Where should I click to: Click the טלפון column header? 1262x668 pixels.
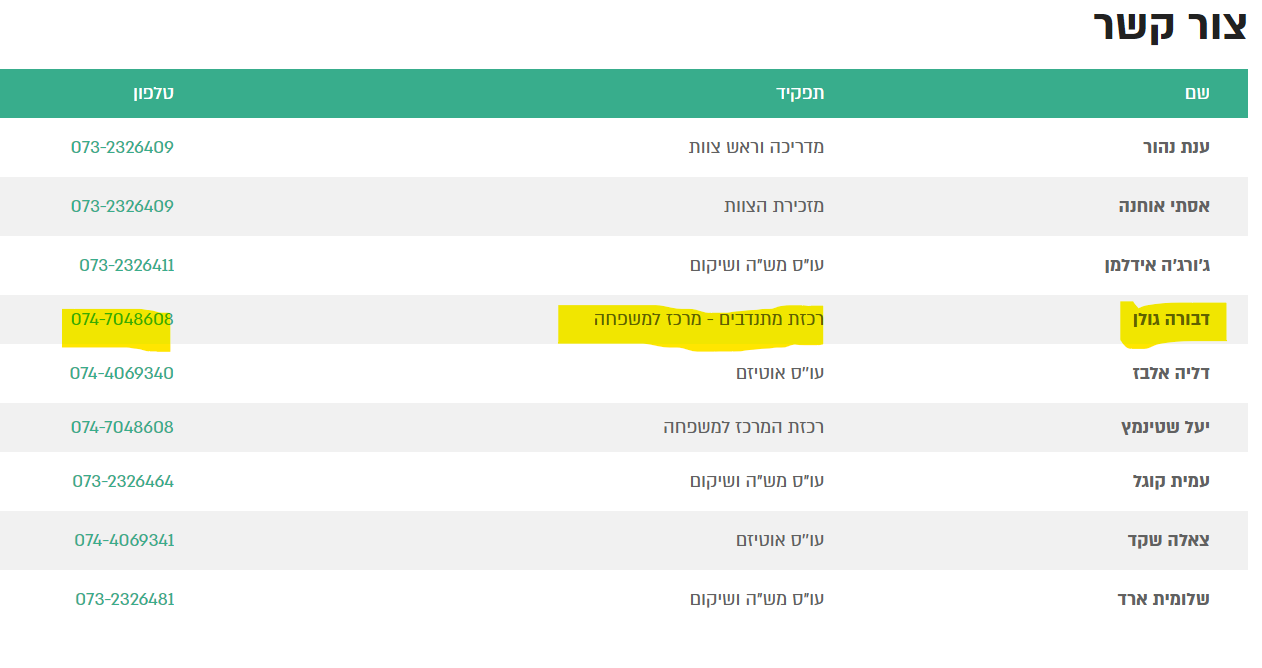pyautogui.click(x=153, y=93)
